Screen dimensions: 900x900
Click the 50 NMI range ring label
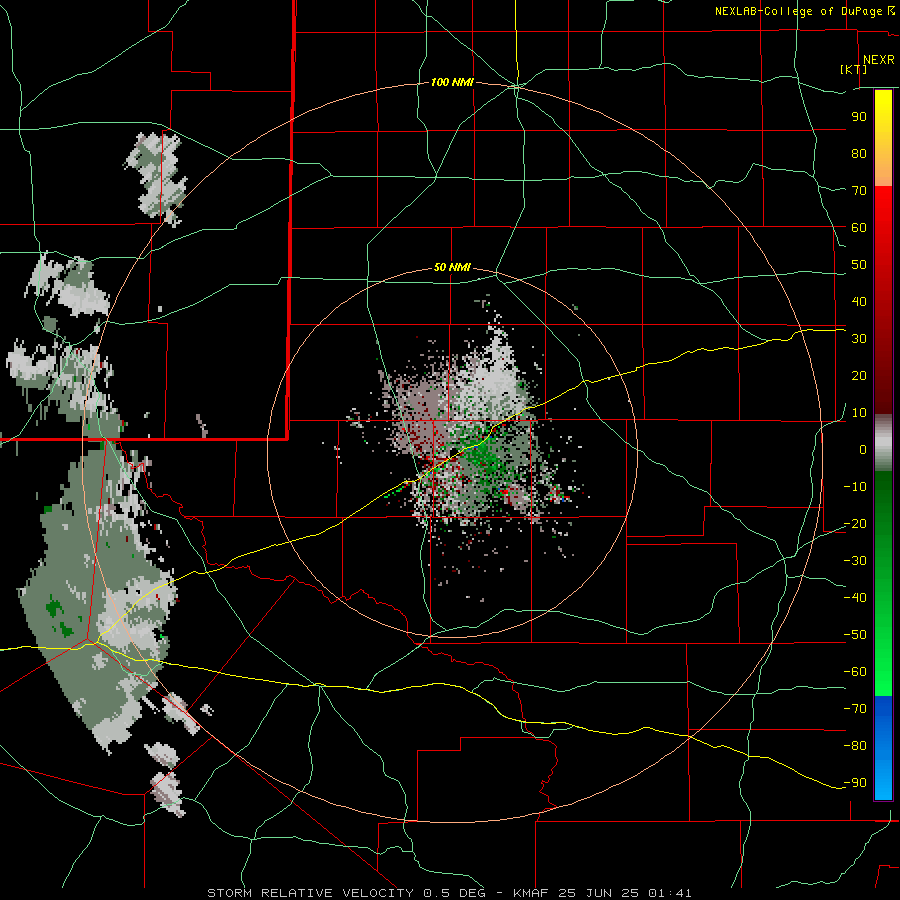452,267
